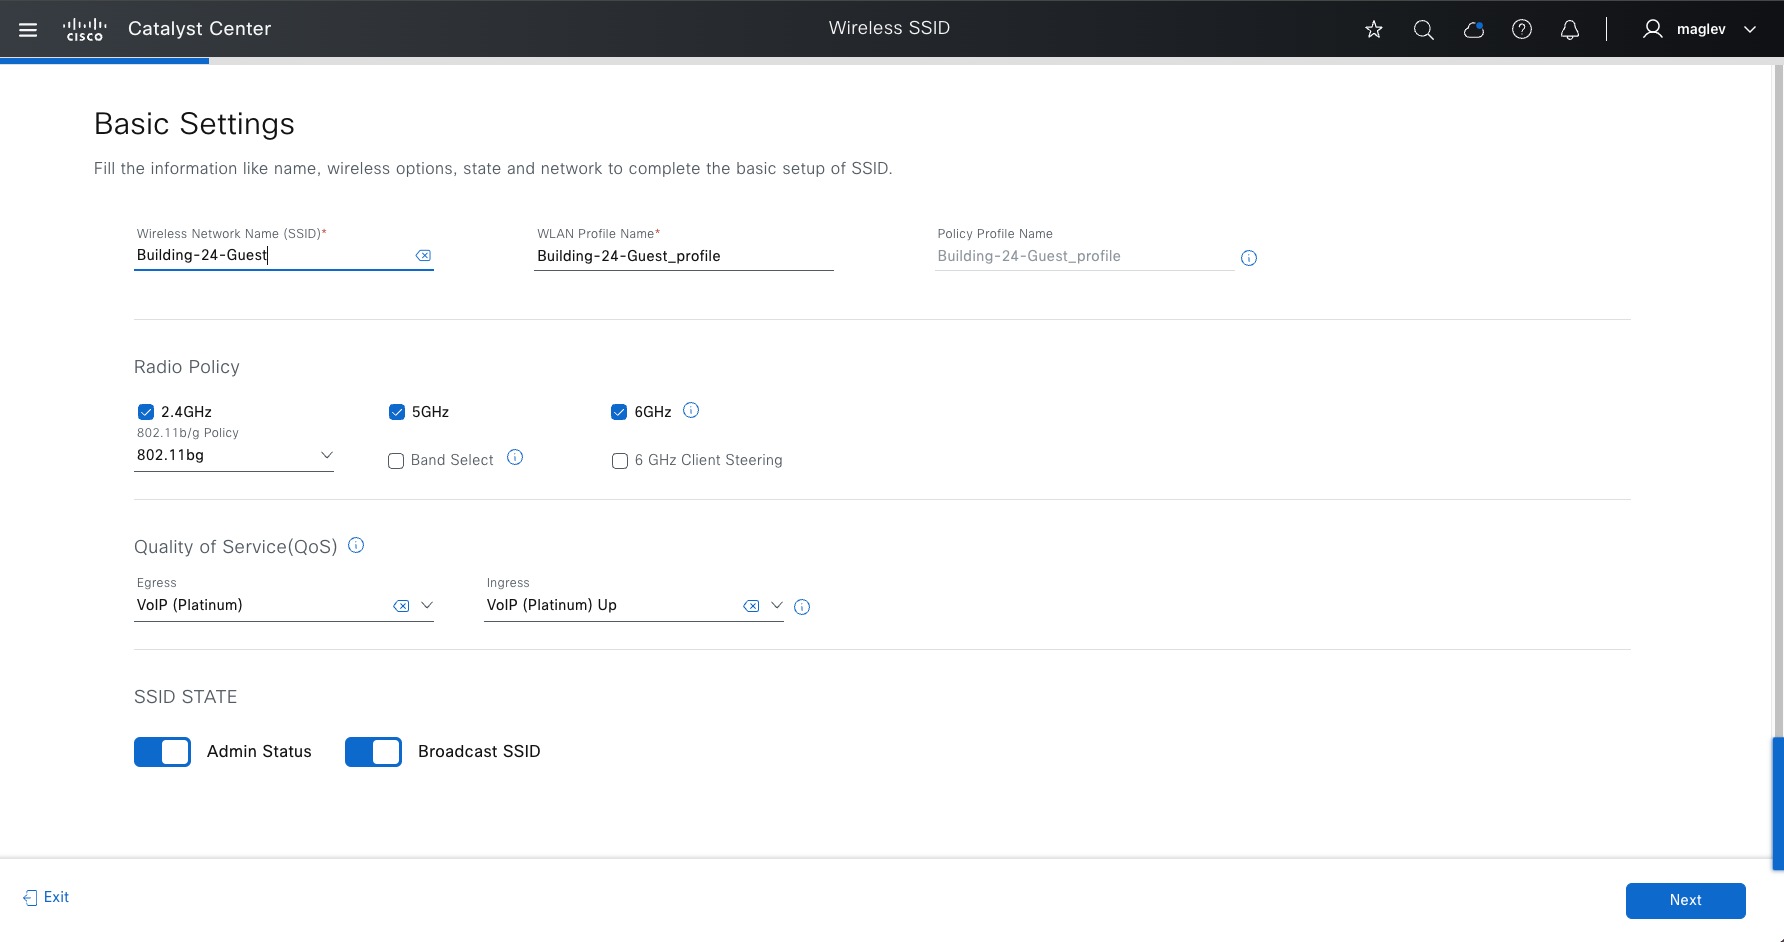Image resolution: width=1784 pixels, height=942 pixels.
Task: Enable the Band Select checkbox
Action: 396,461
